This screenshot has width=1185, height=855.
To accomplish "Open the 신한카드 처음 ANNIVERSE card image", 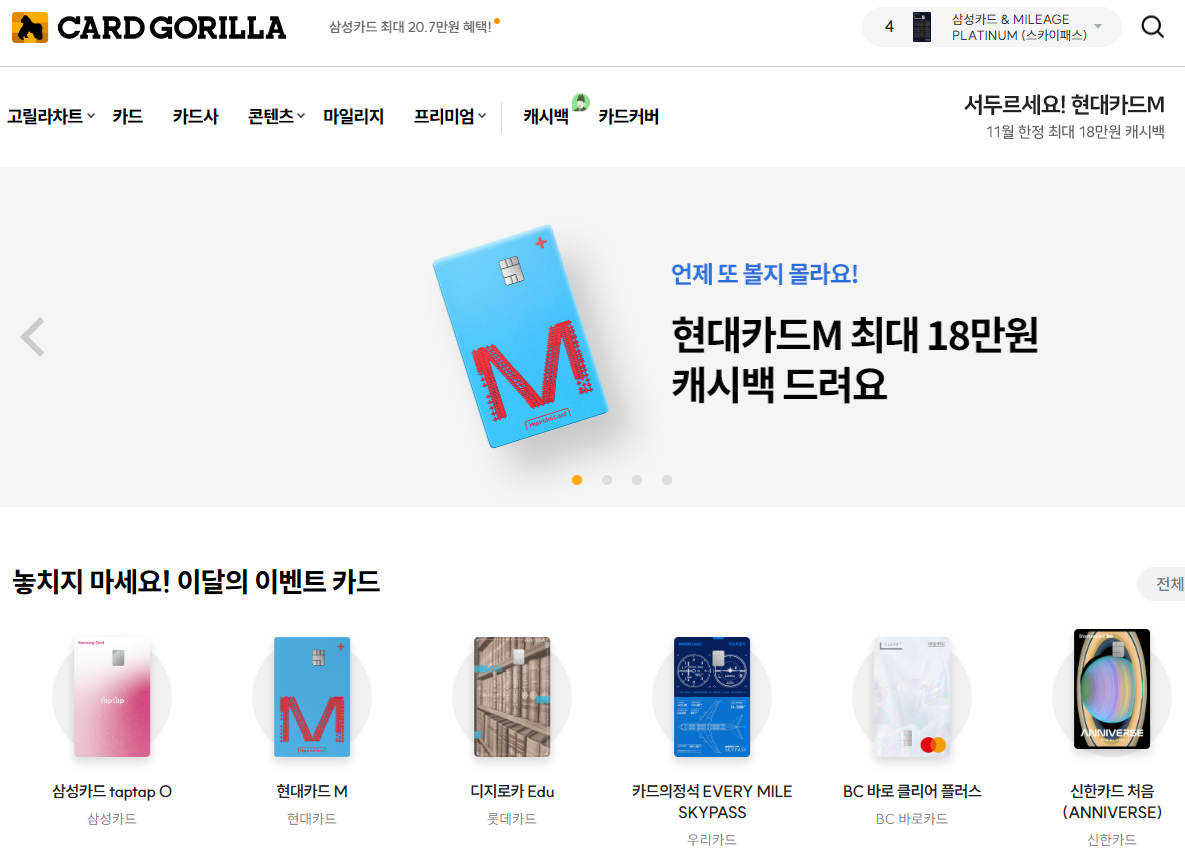I will (x=1112, y=689).
